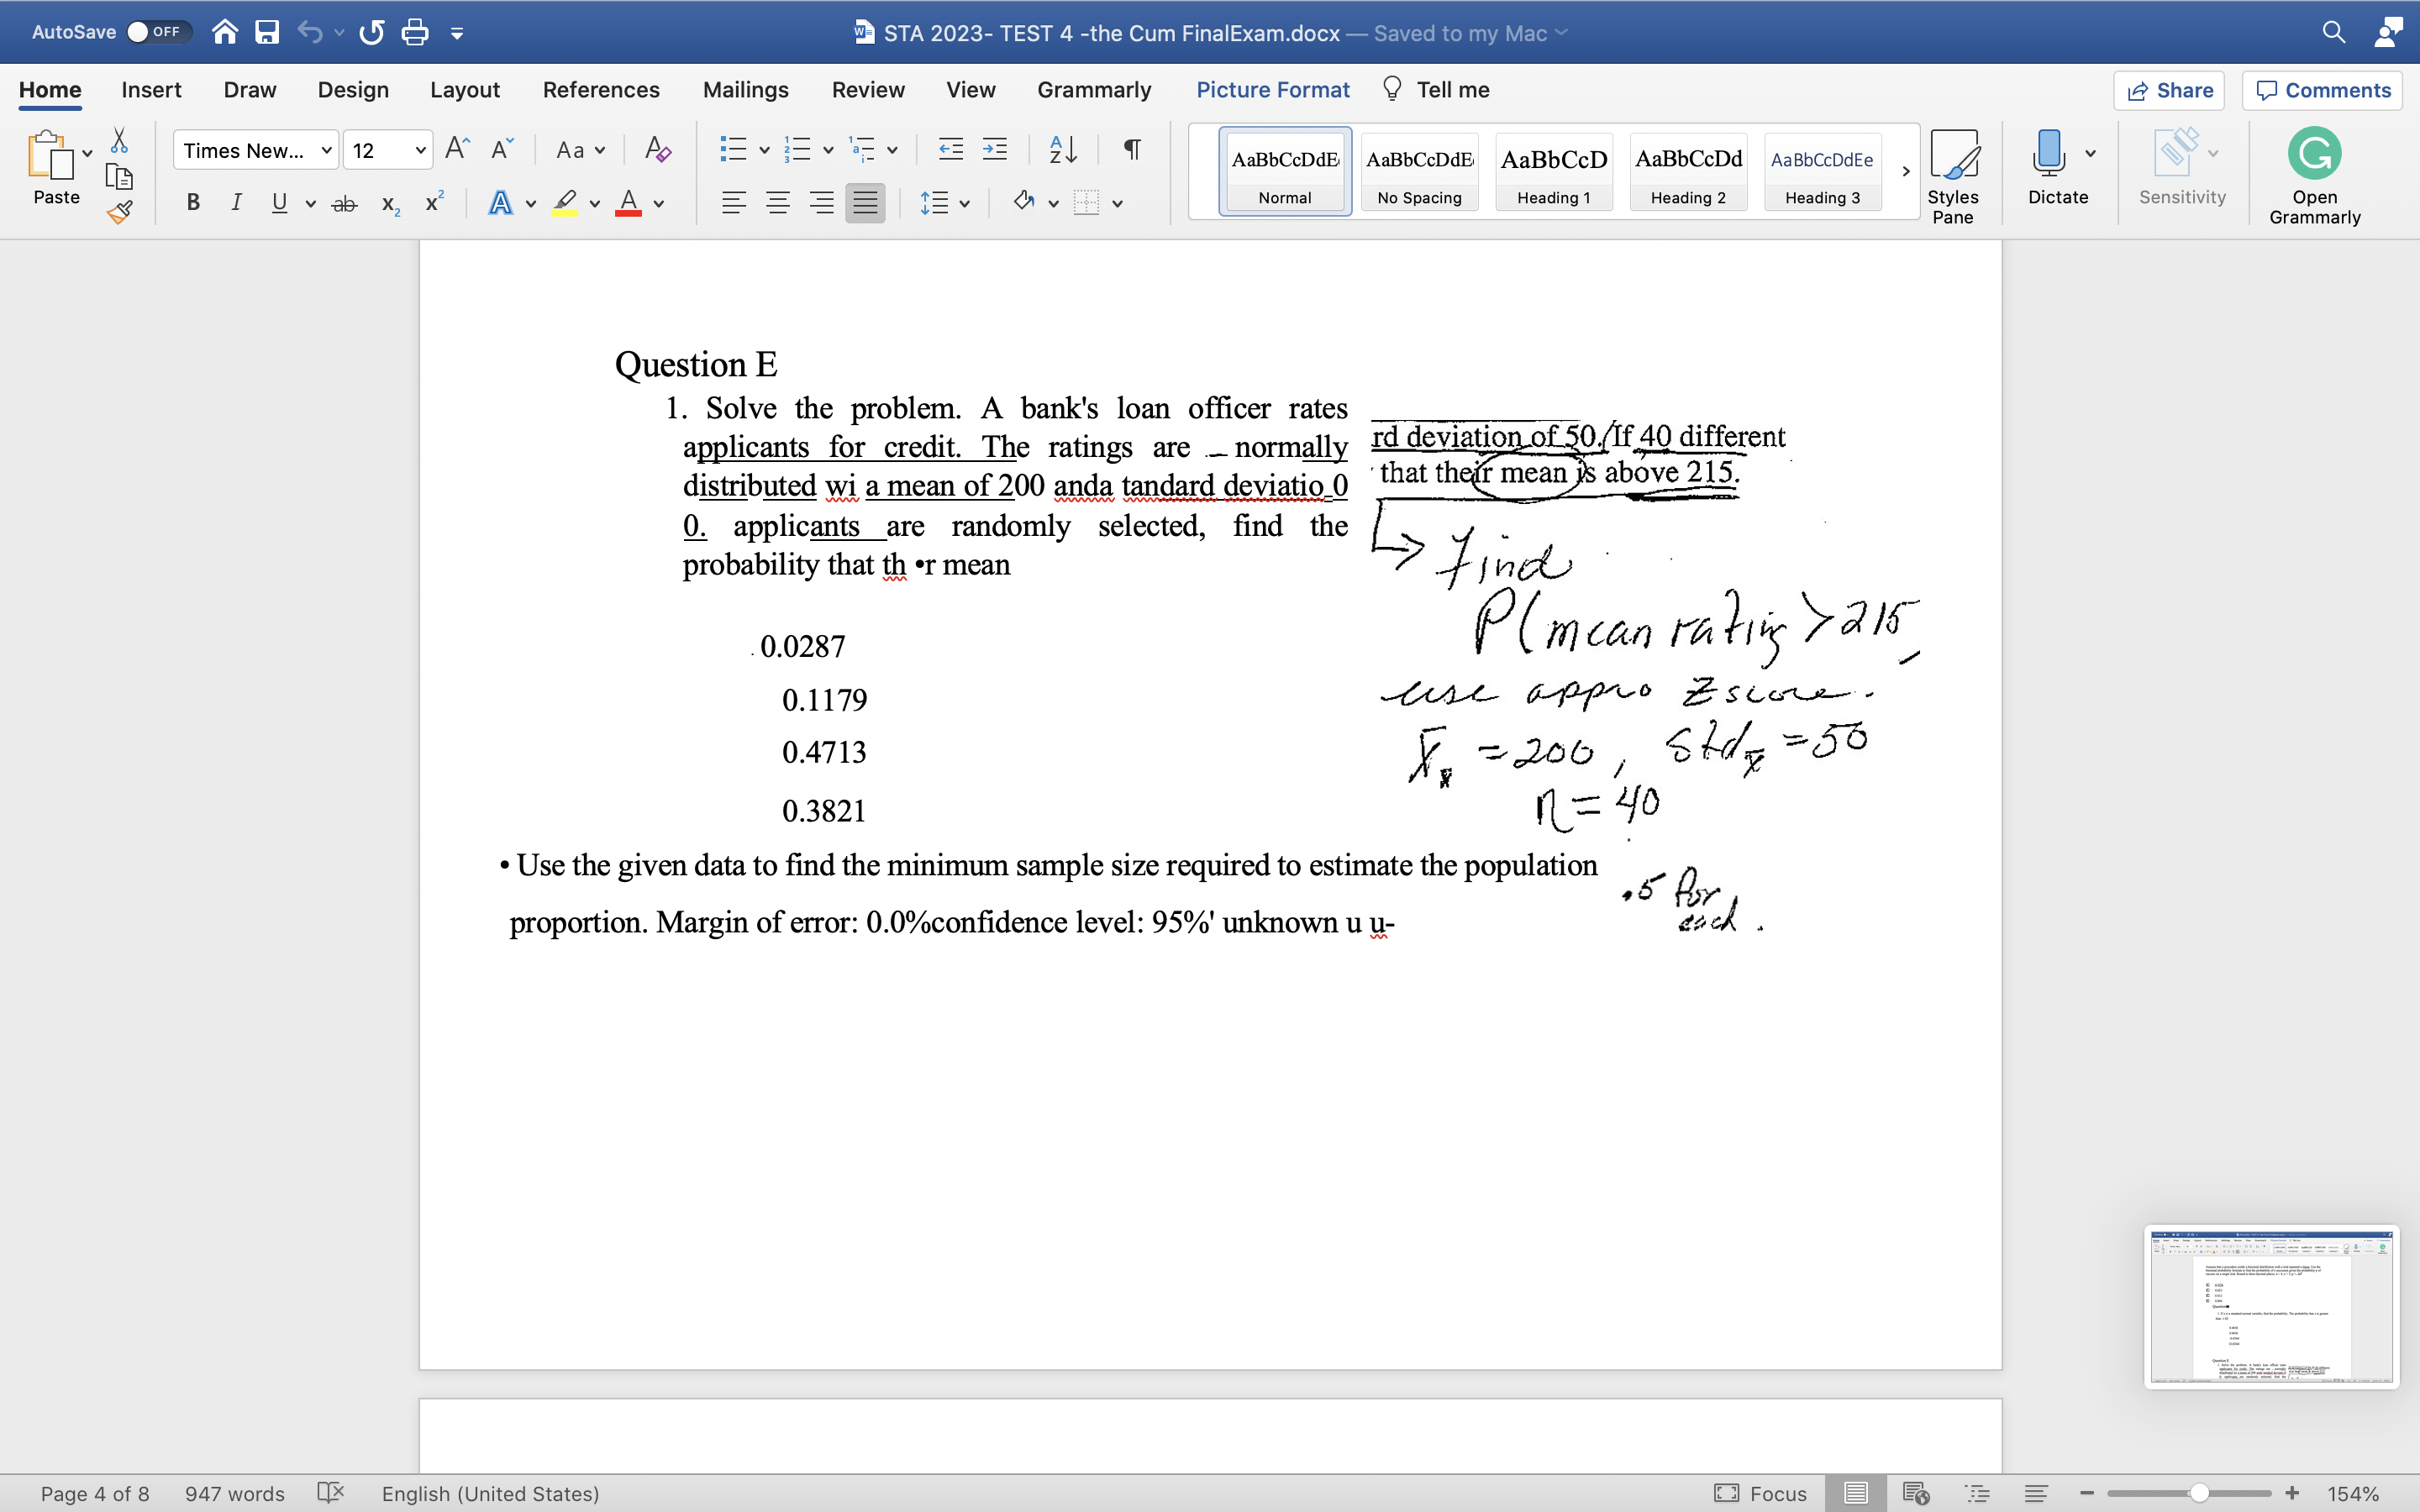Enable justified text alignment

point(865,203)
